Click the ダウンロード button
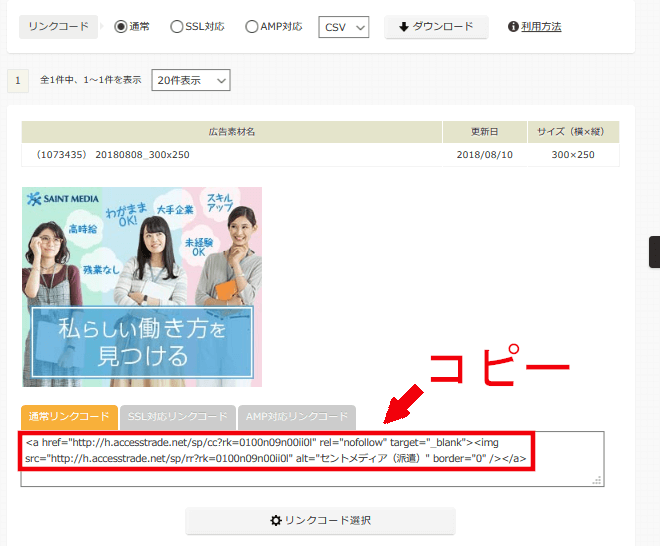660x546 pixels. point(436,27)
